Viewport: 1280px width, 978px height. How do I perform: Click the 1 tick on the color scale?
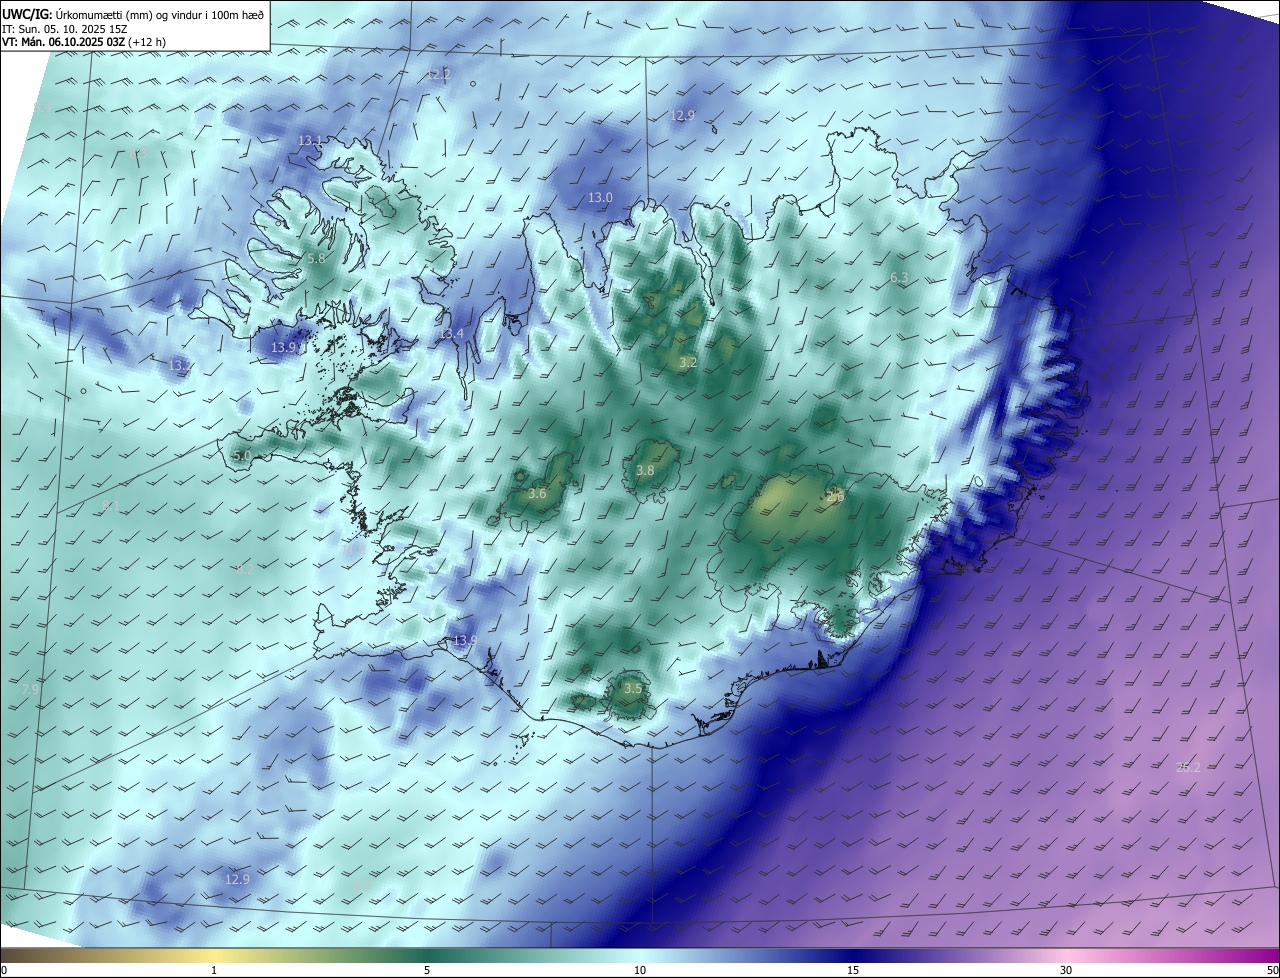[x=214, y=970]
